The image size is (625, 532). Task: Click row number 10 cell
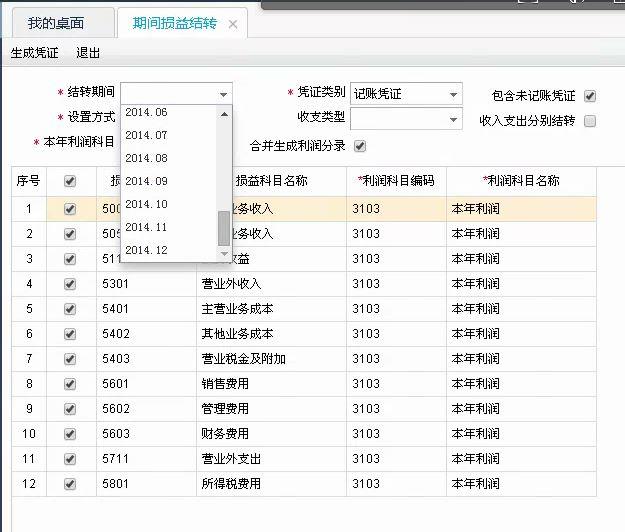click(x=29, y=434)
